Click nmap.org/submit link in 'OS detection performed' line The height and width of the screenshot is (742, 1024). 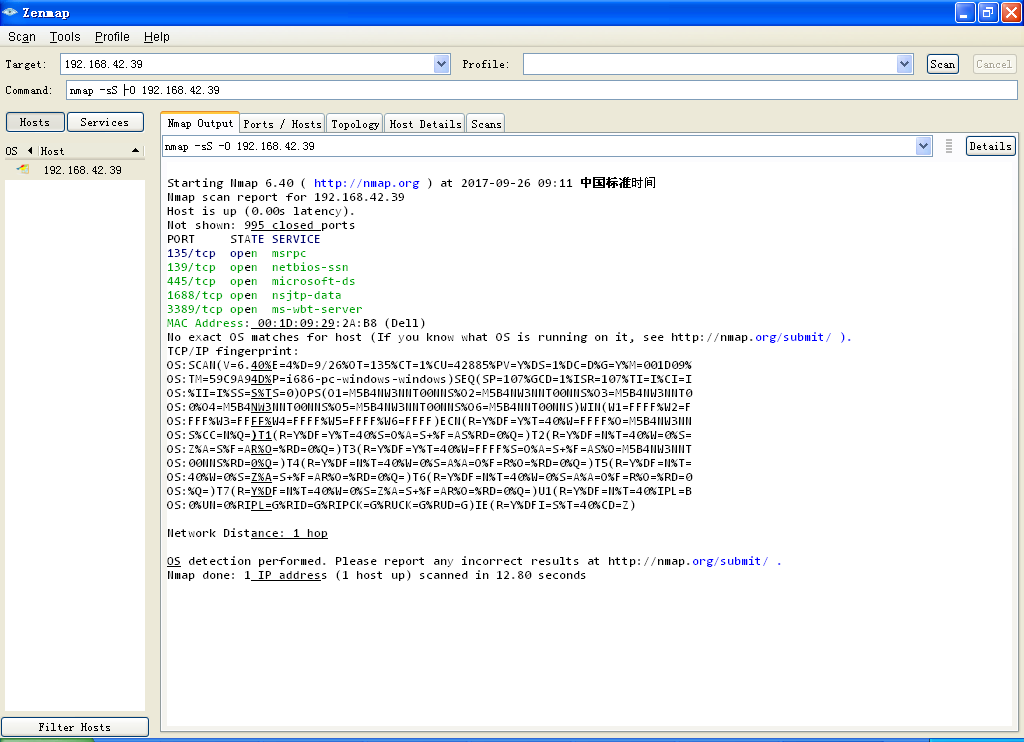coord(688,561)
